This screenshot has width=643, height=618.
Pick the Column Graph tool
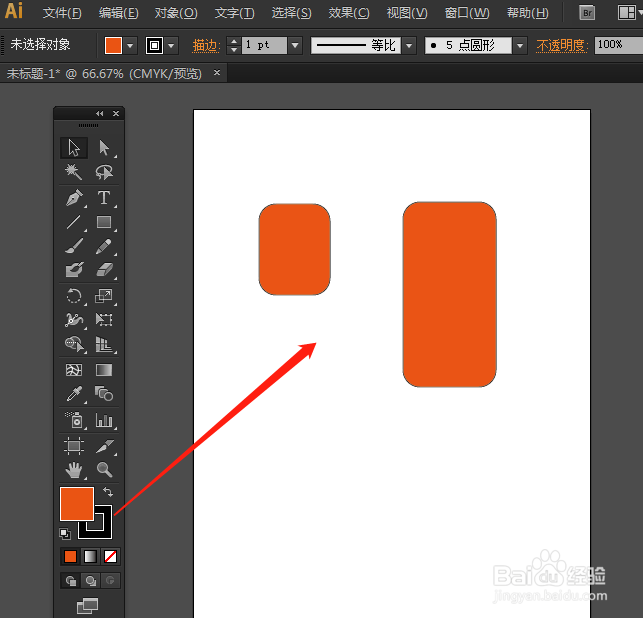[104, 420]
